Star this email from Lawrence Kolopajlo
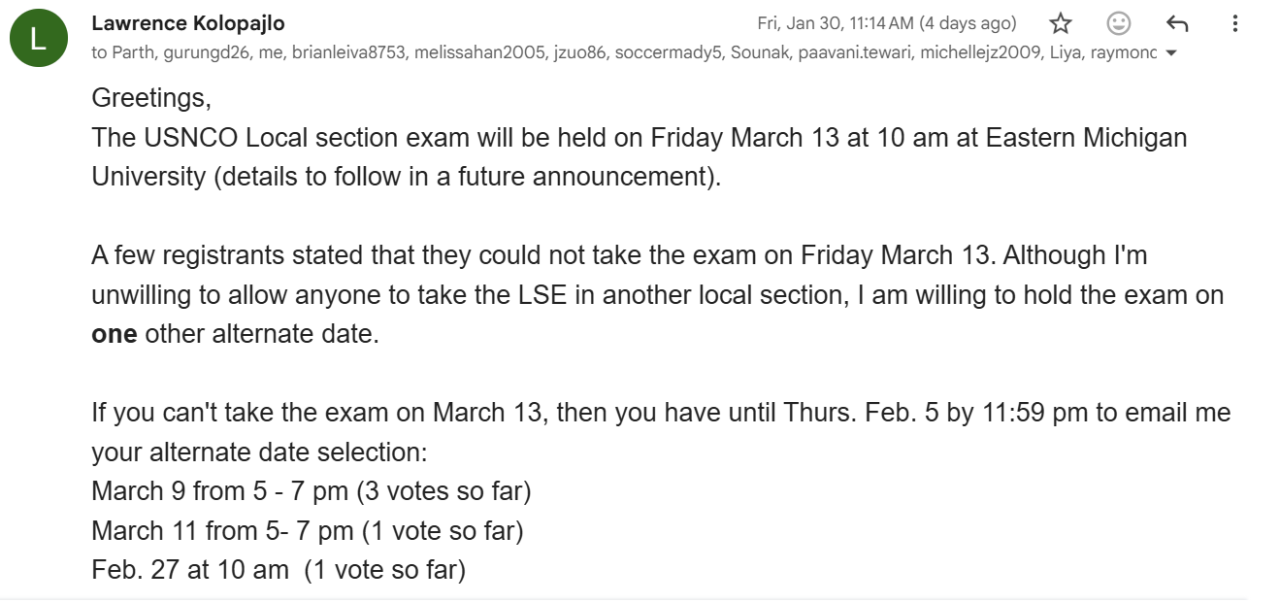1280x603 pixels. [1061, 23]
